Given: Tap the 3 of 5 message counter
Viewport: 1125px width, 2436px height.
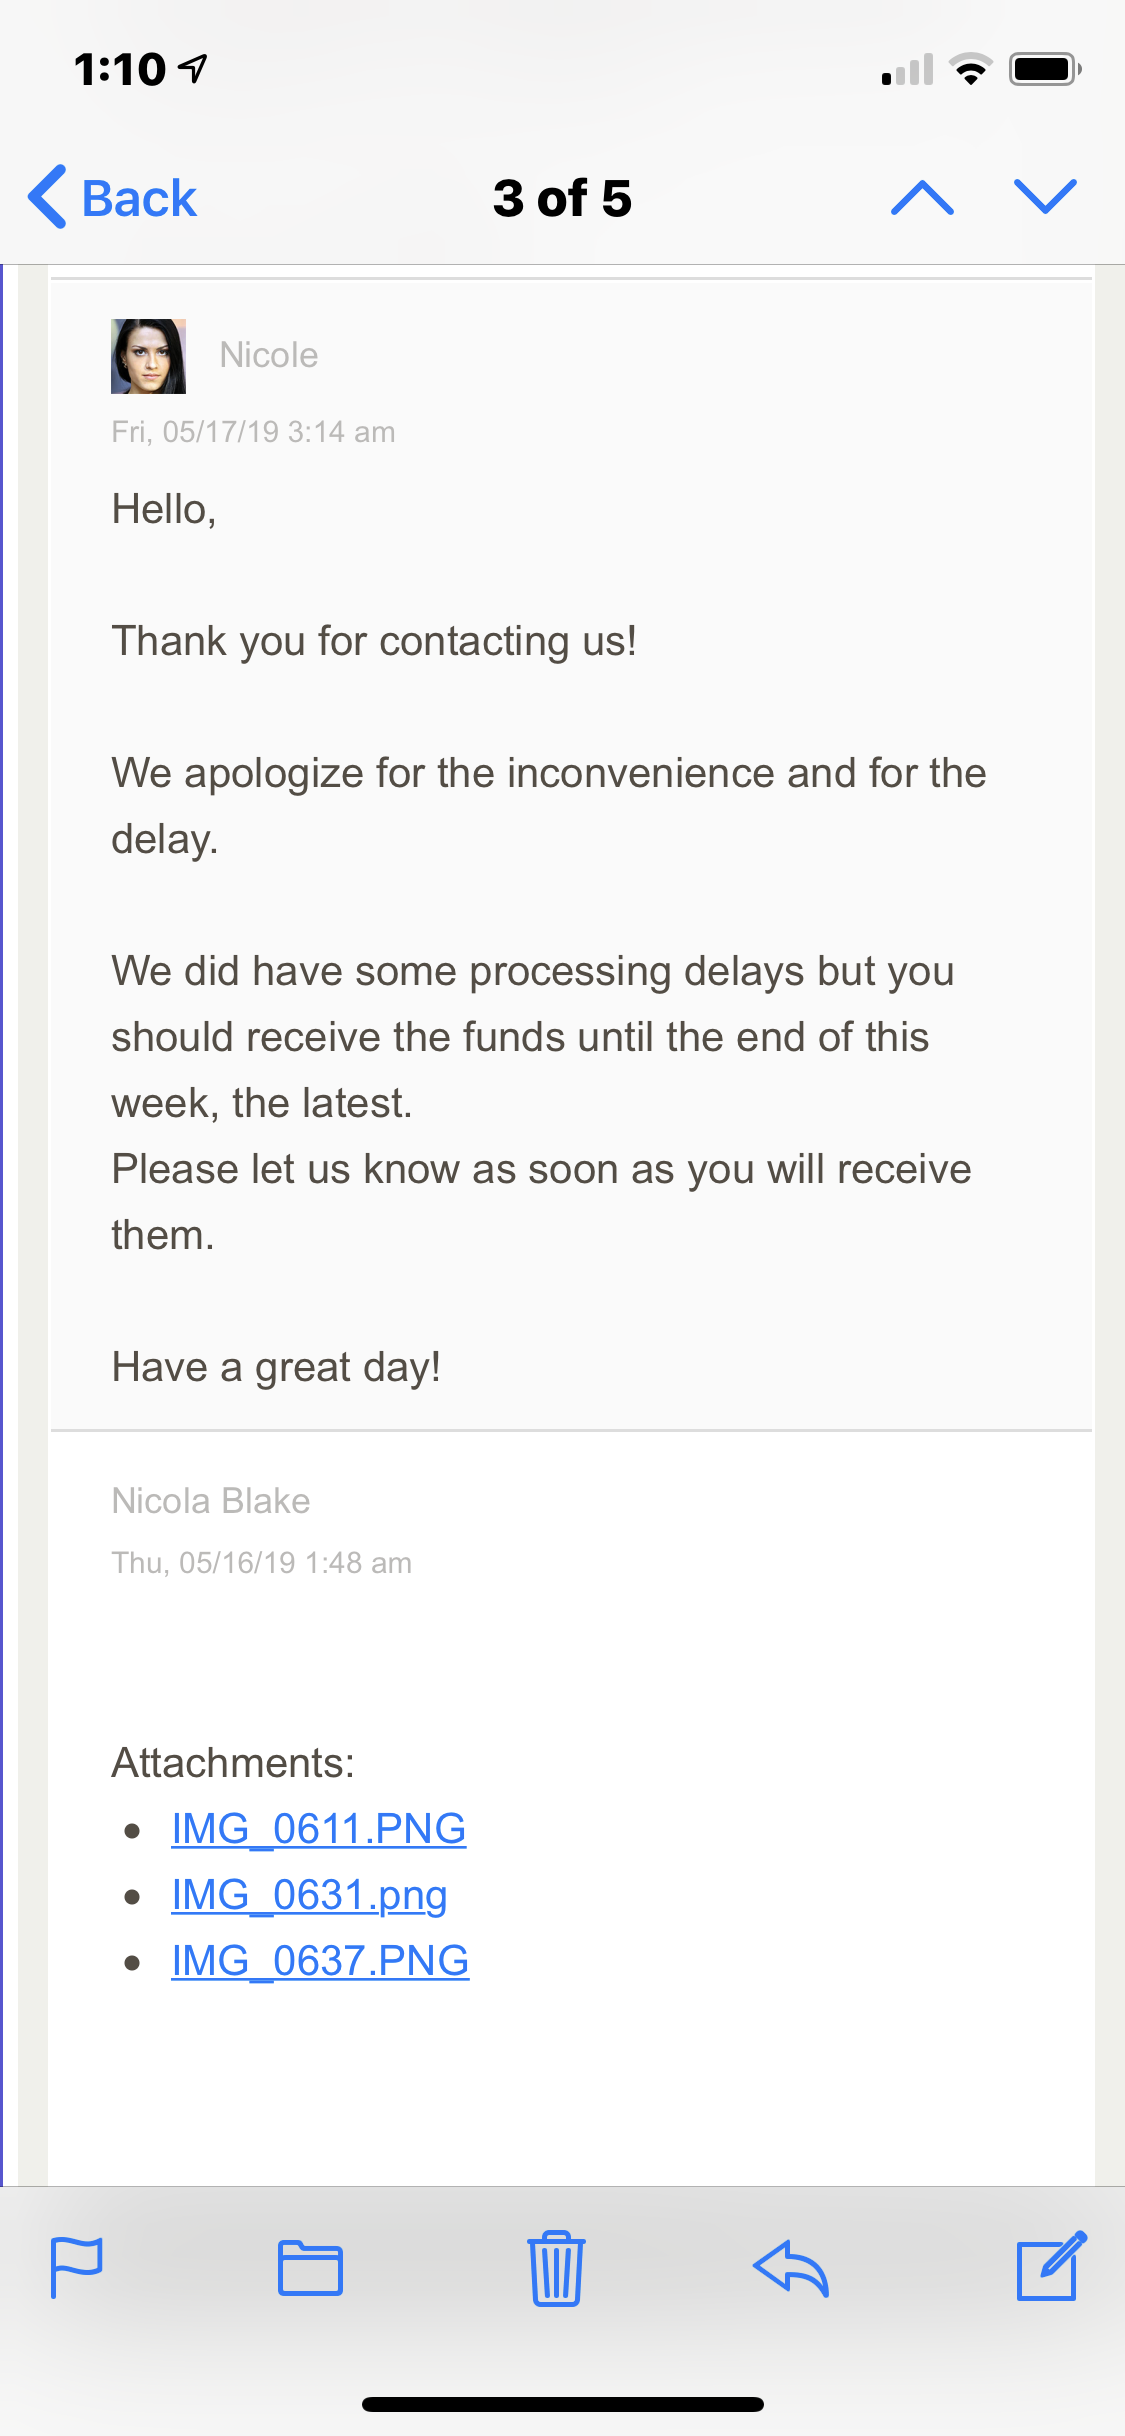Looking at the screenshot, I should point(562,198).
